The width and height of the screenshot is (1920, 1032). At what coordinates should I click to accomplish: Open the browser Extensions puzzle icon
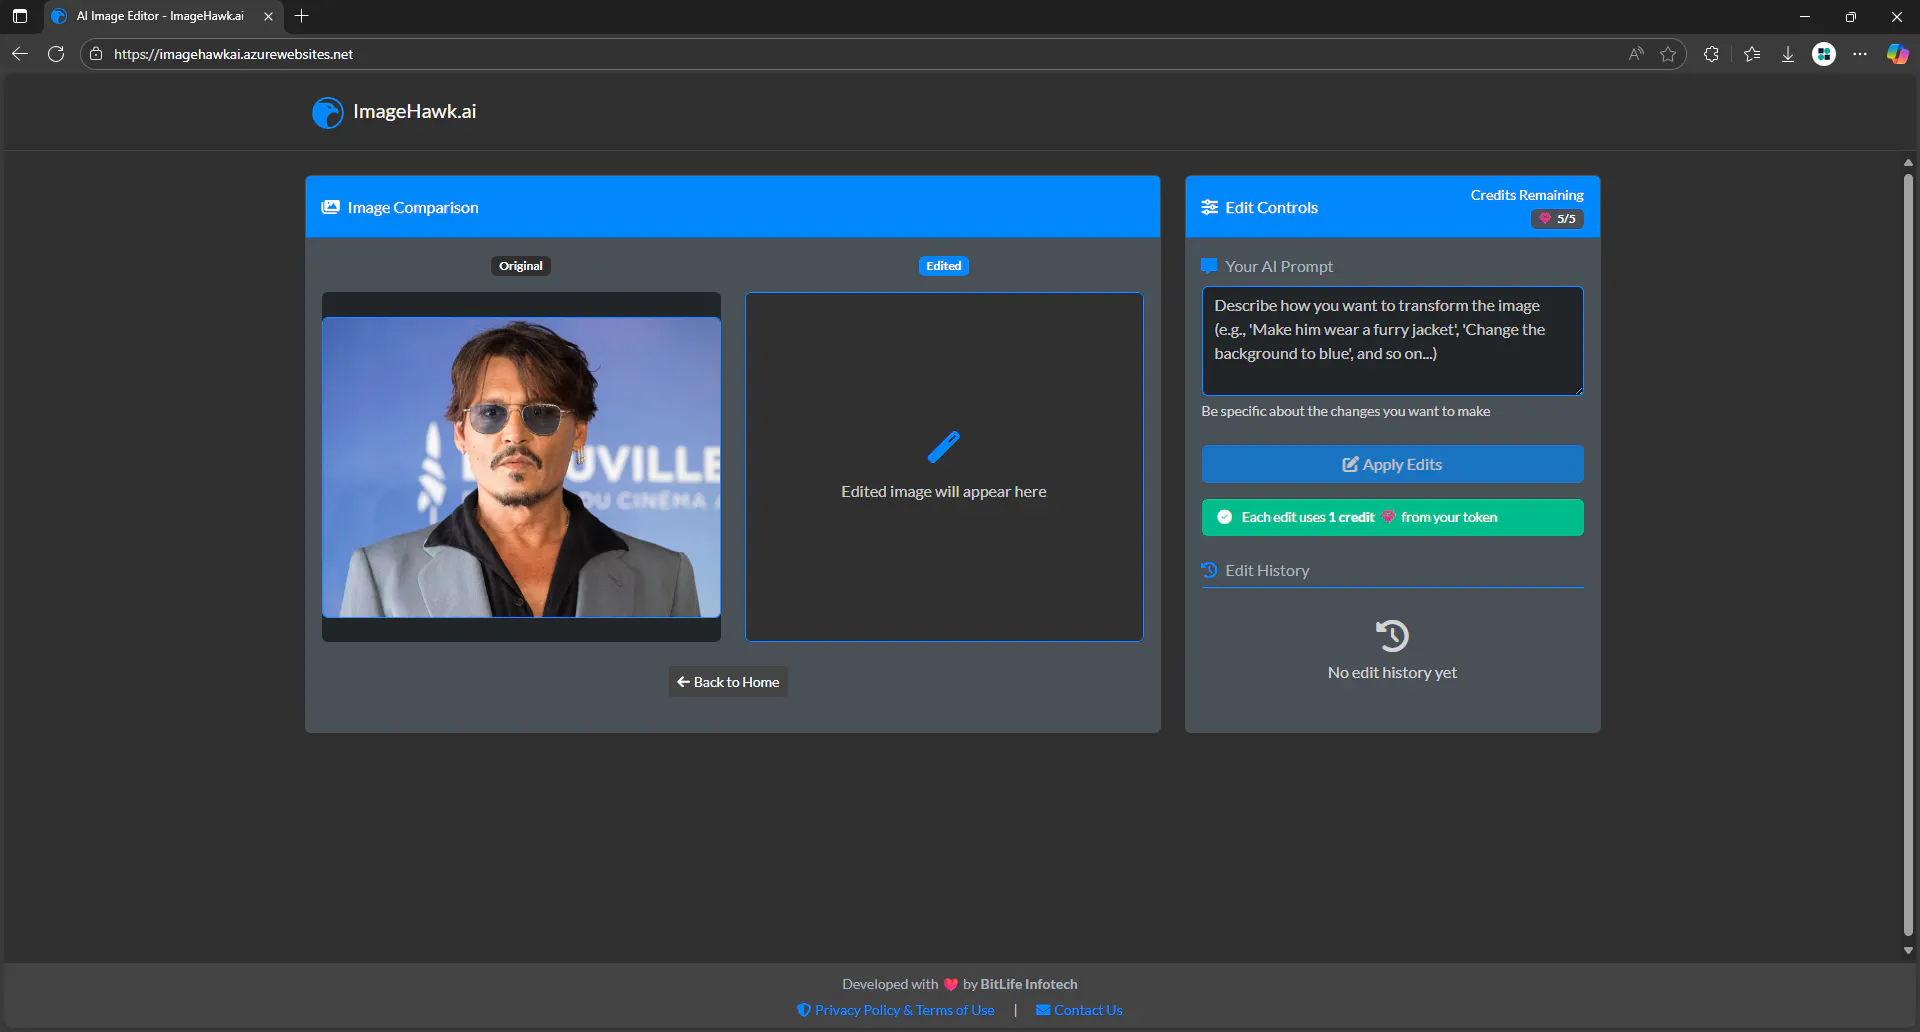point(1711,54)
